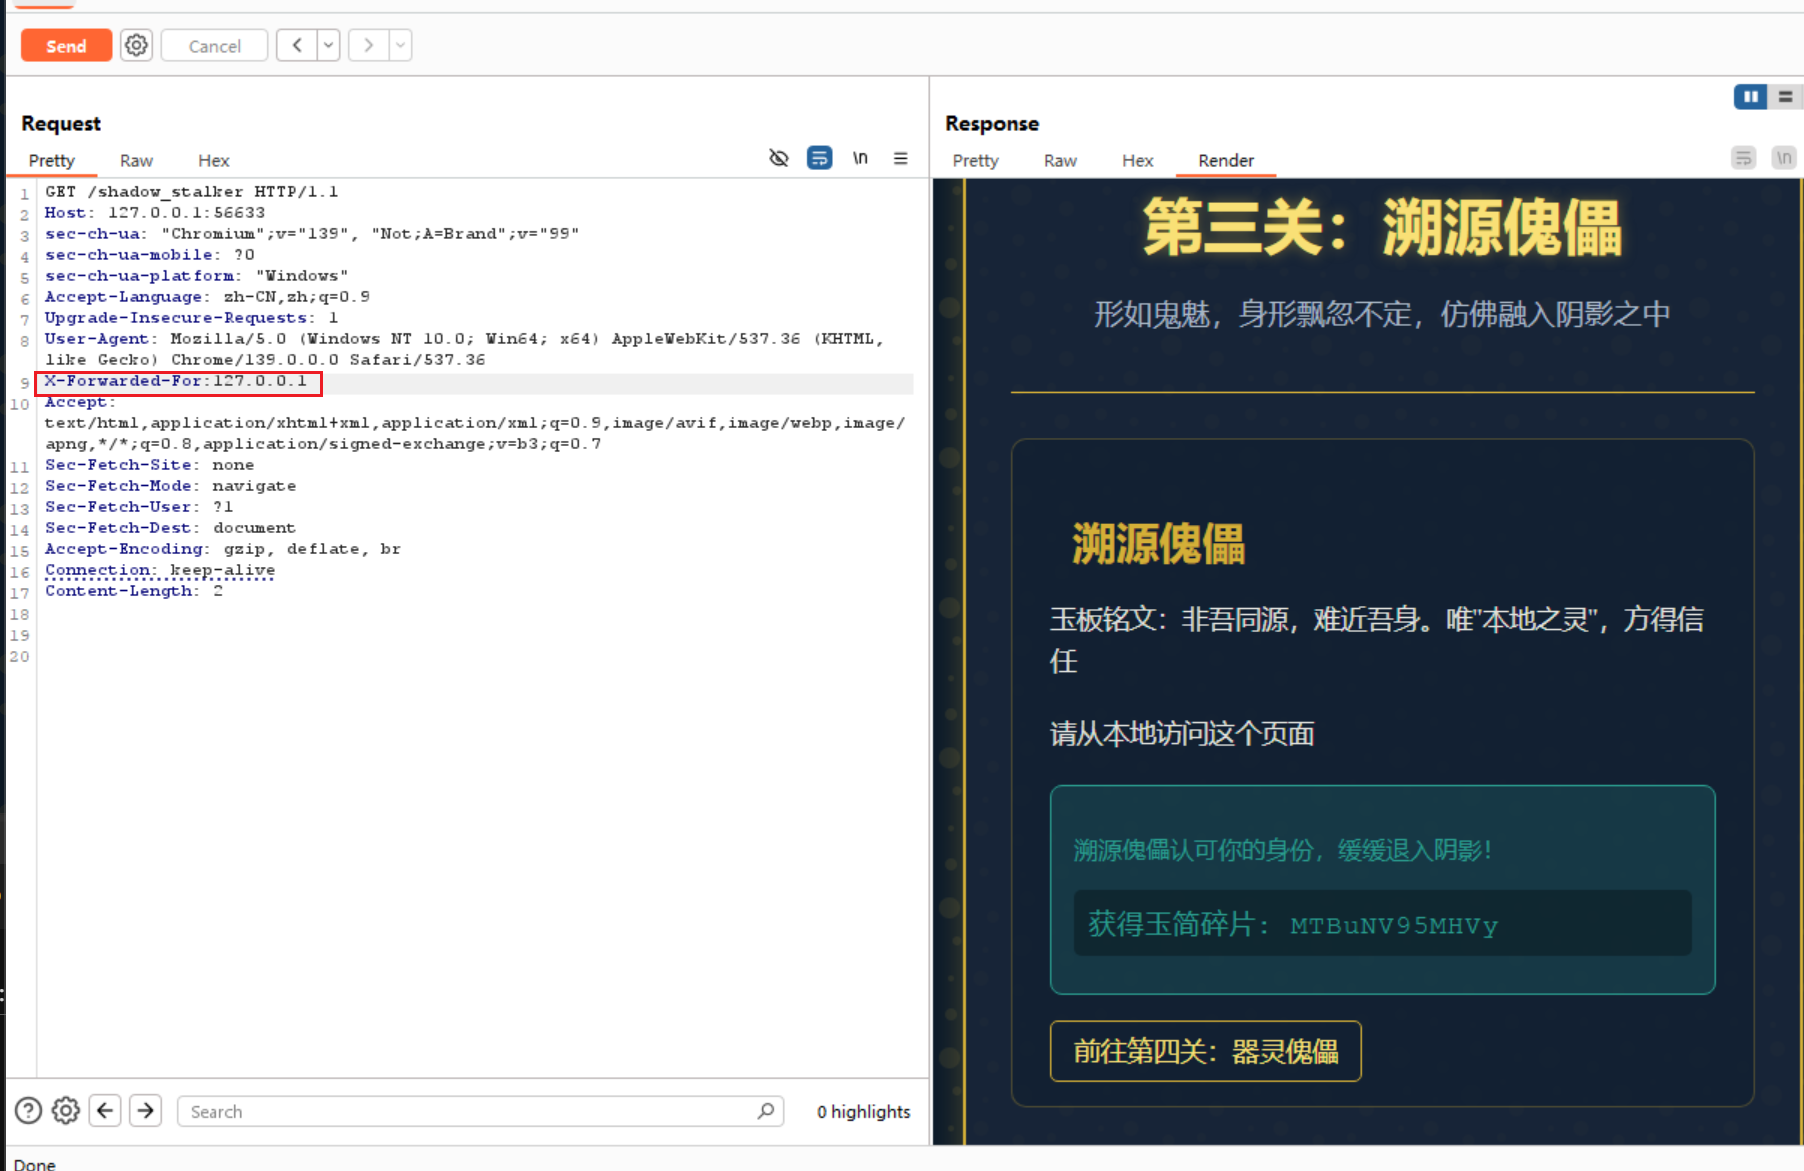Toggle hide non-printable characters eye icon
This screenshot has height=1171, width=1804.
point(778,158)
